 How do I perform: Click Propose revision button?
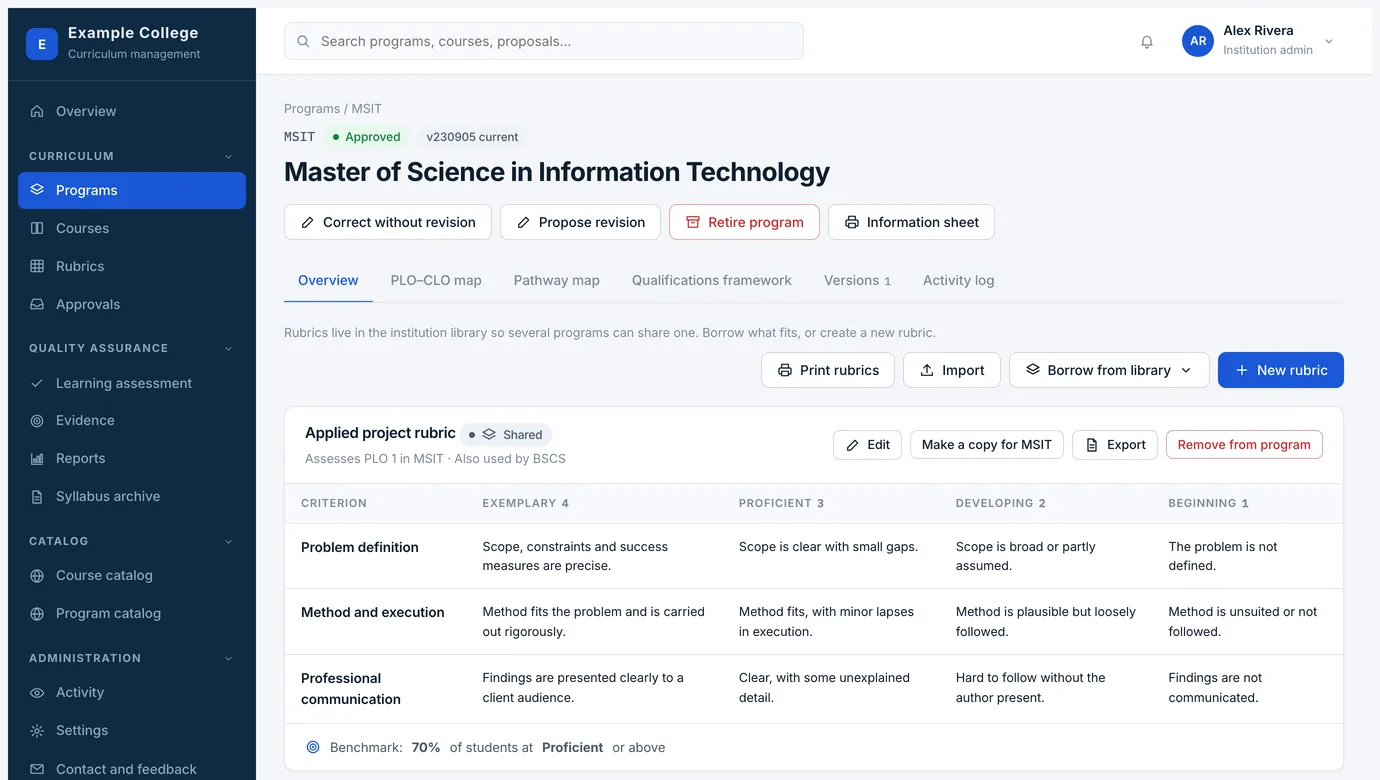(580, 222)
